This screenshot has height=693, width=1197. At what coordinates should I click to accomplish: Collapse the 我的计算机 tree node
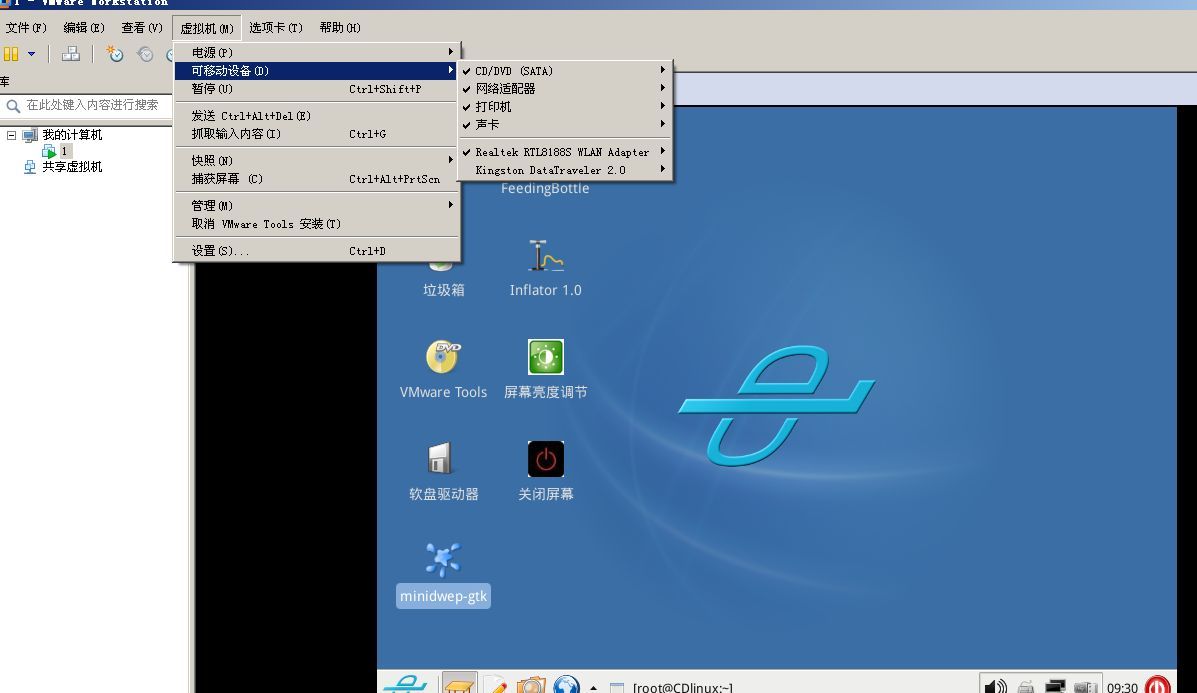11,135
